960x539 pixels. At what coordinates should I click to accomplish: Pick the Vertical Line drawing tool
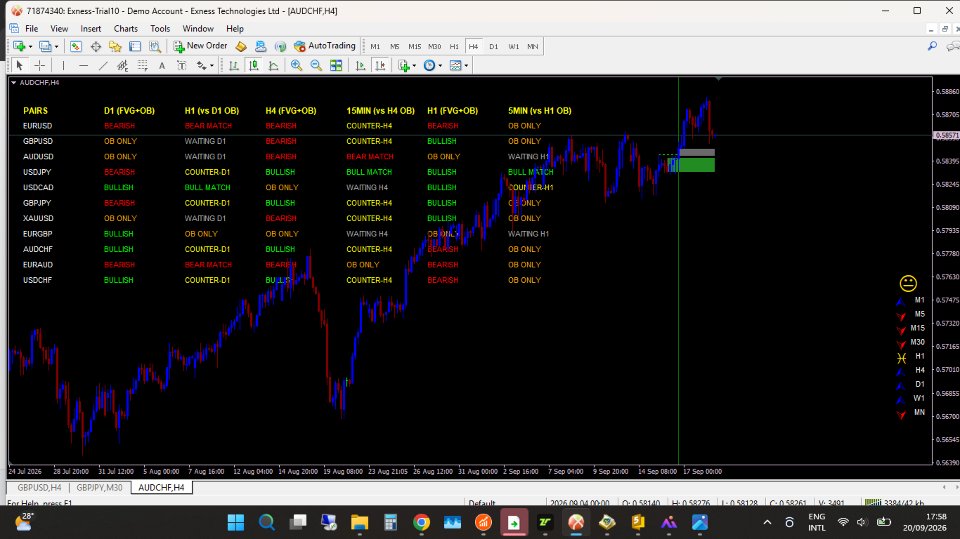[63, 65]
